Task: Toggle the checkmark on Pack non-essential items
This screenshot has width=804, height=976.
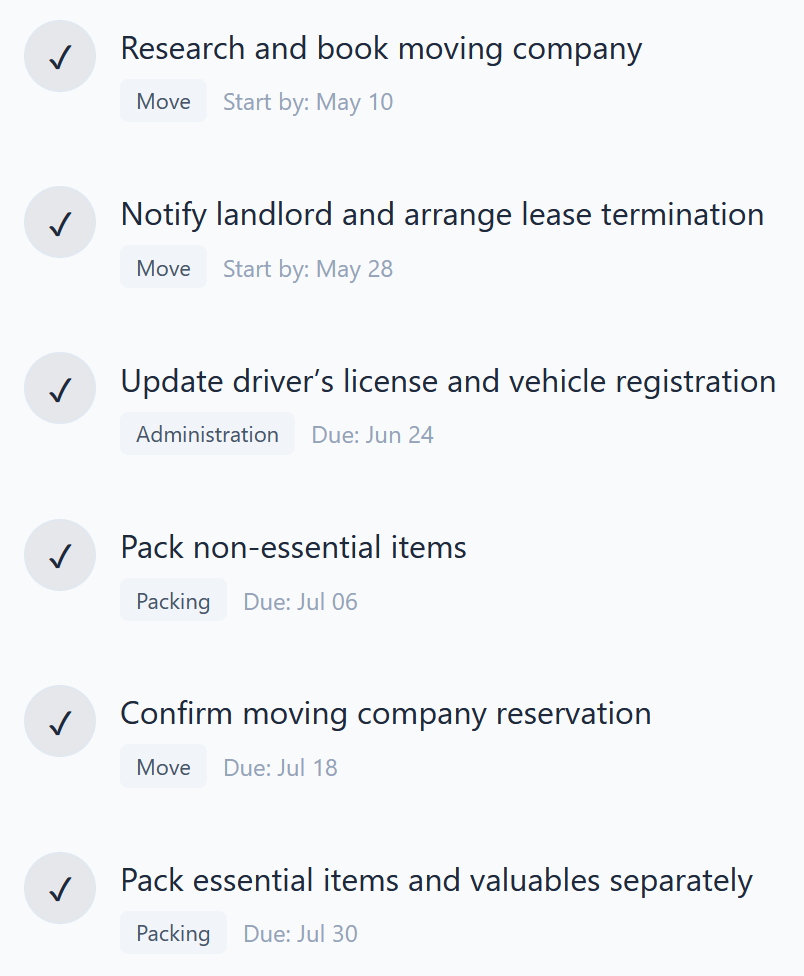Action: pyautogui.click(x=59, y=554)
